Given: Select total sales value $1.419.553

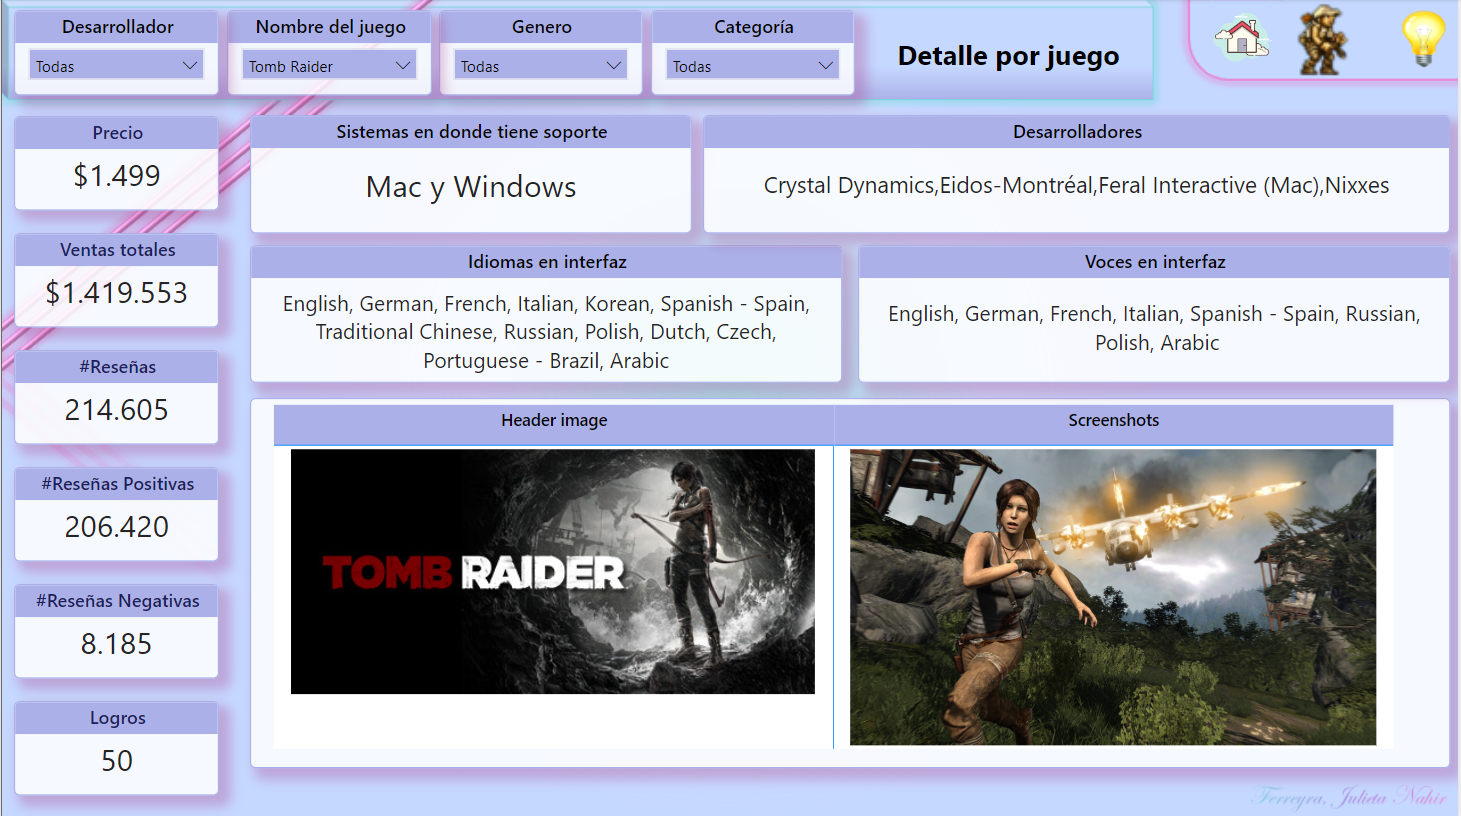Looking at the screenshot, I should point(117,293).
